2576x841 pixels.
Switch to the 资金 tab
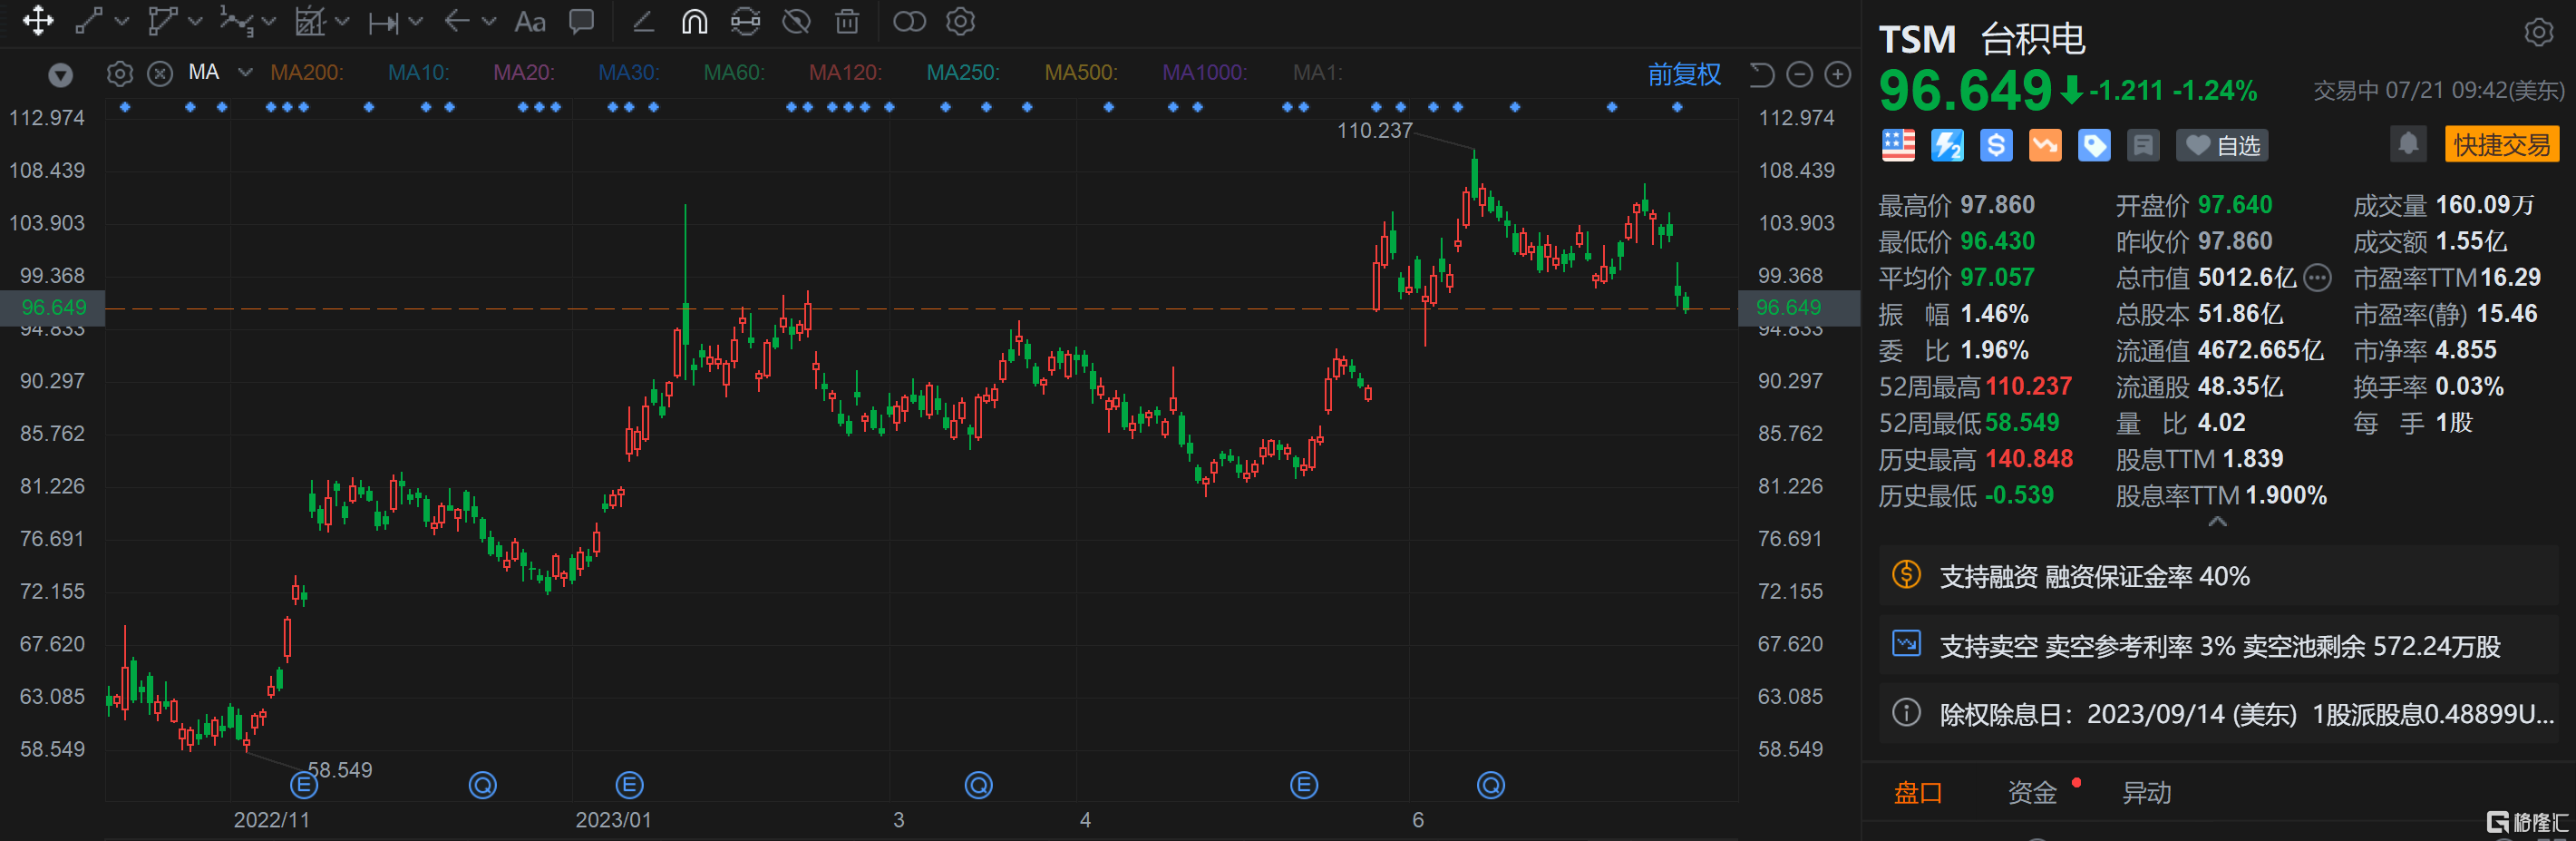click(2032, 792)
